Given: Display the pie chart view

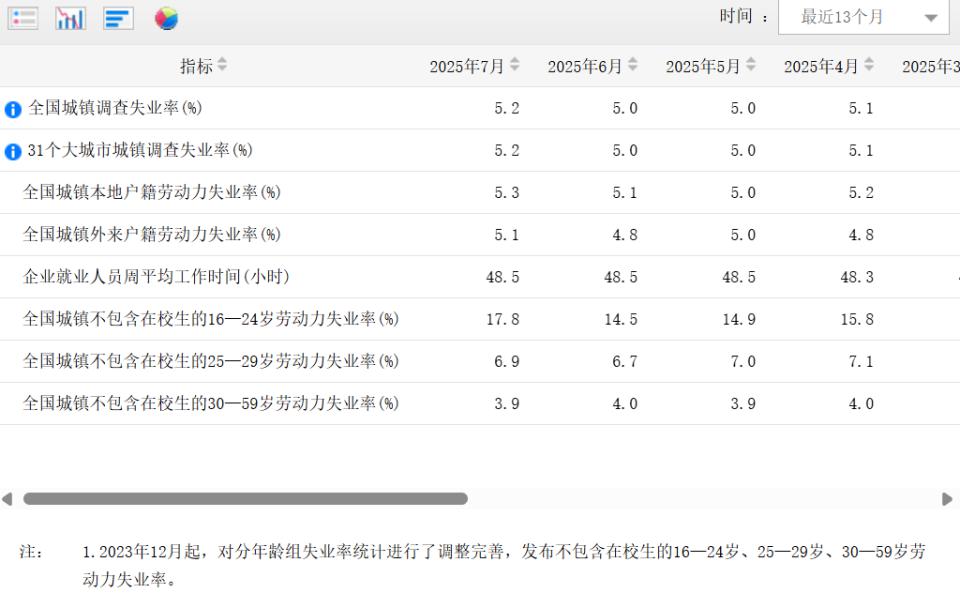Looking at the screenshot, I should 166,18.
